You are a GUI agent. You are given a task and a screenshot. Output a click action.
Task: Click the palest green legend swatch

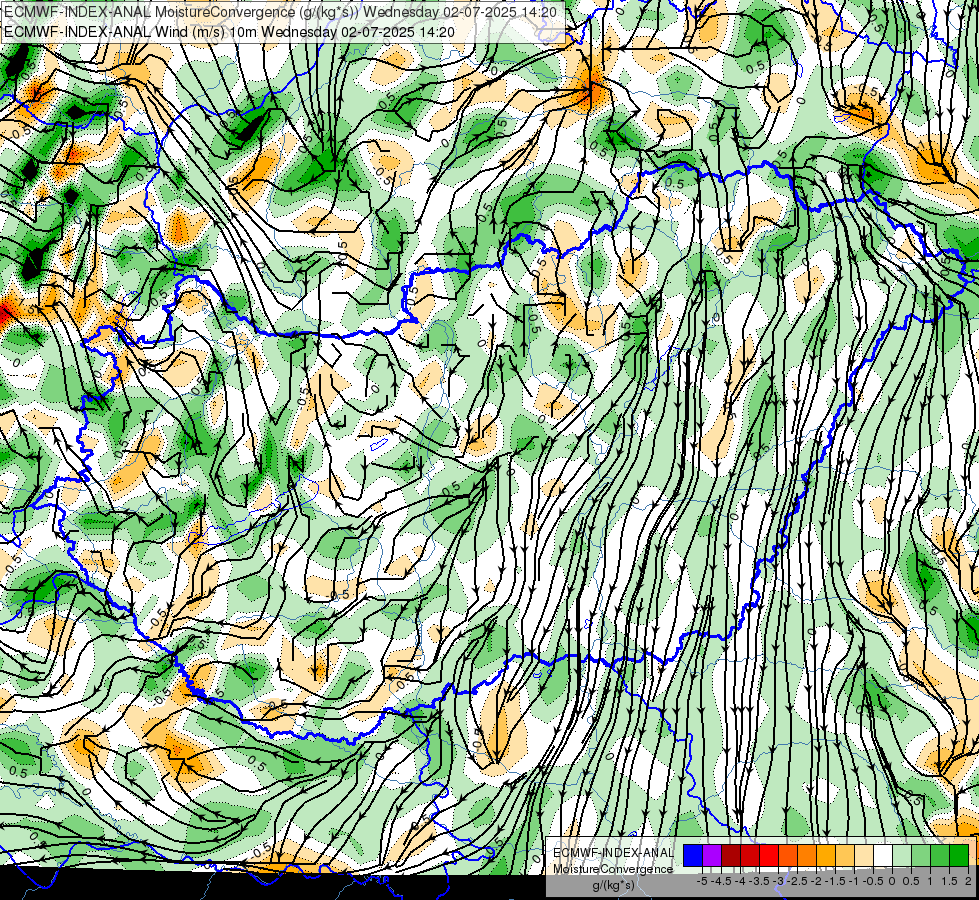click(902, 856)
